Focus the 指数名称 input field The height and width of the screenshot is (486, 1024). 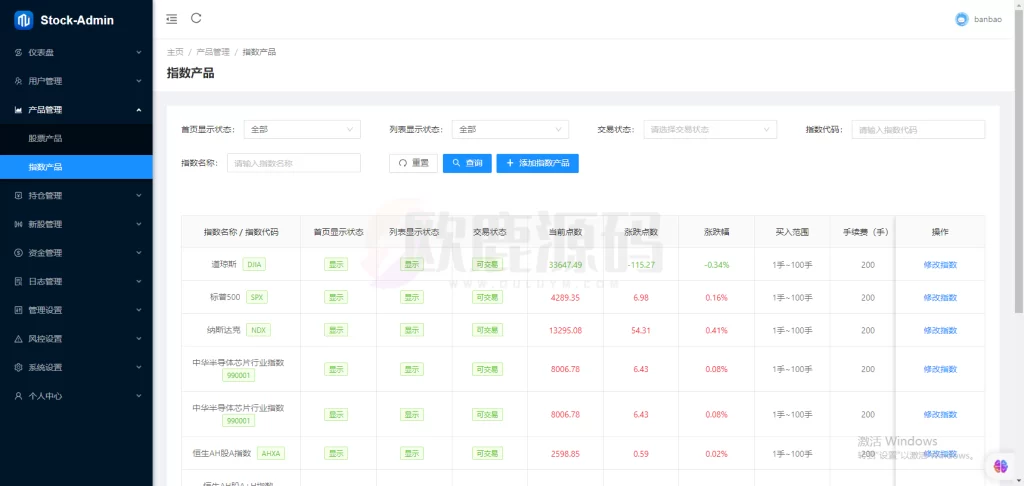click(294, 163)
